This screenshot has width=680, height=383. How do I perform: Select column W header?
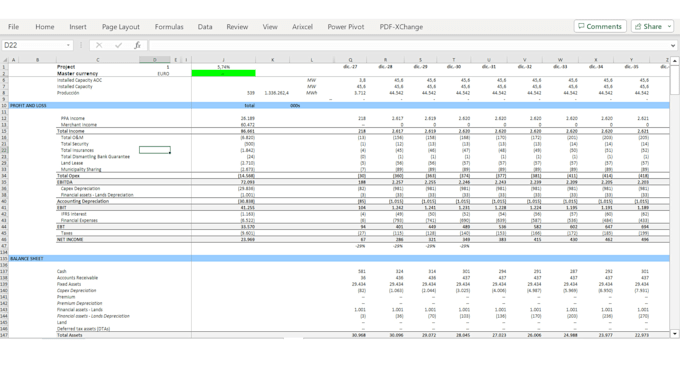560,60
